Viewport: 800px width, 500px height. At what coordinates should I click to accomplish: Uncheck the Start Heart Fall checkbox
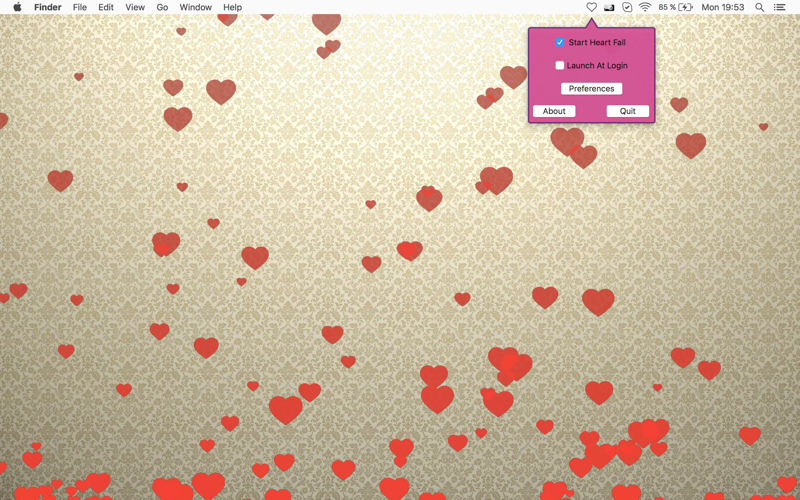(560, 42)
